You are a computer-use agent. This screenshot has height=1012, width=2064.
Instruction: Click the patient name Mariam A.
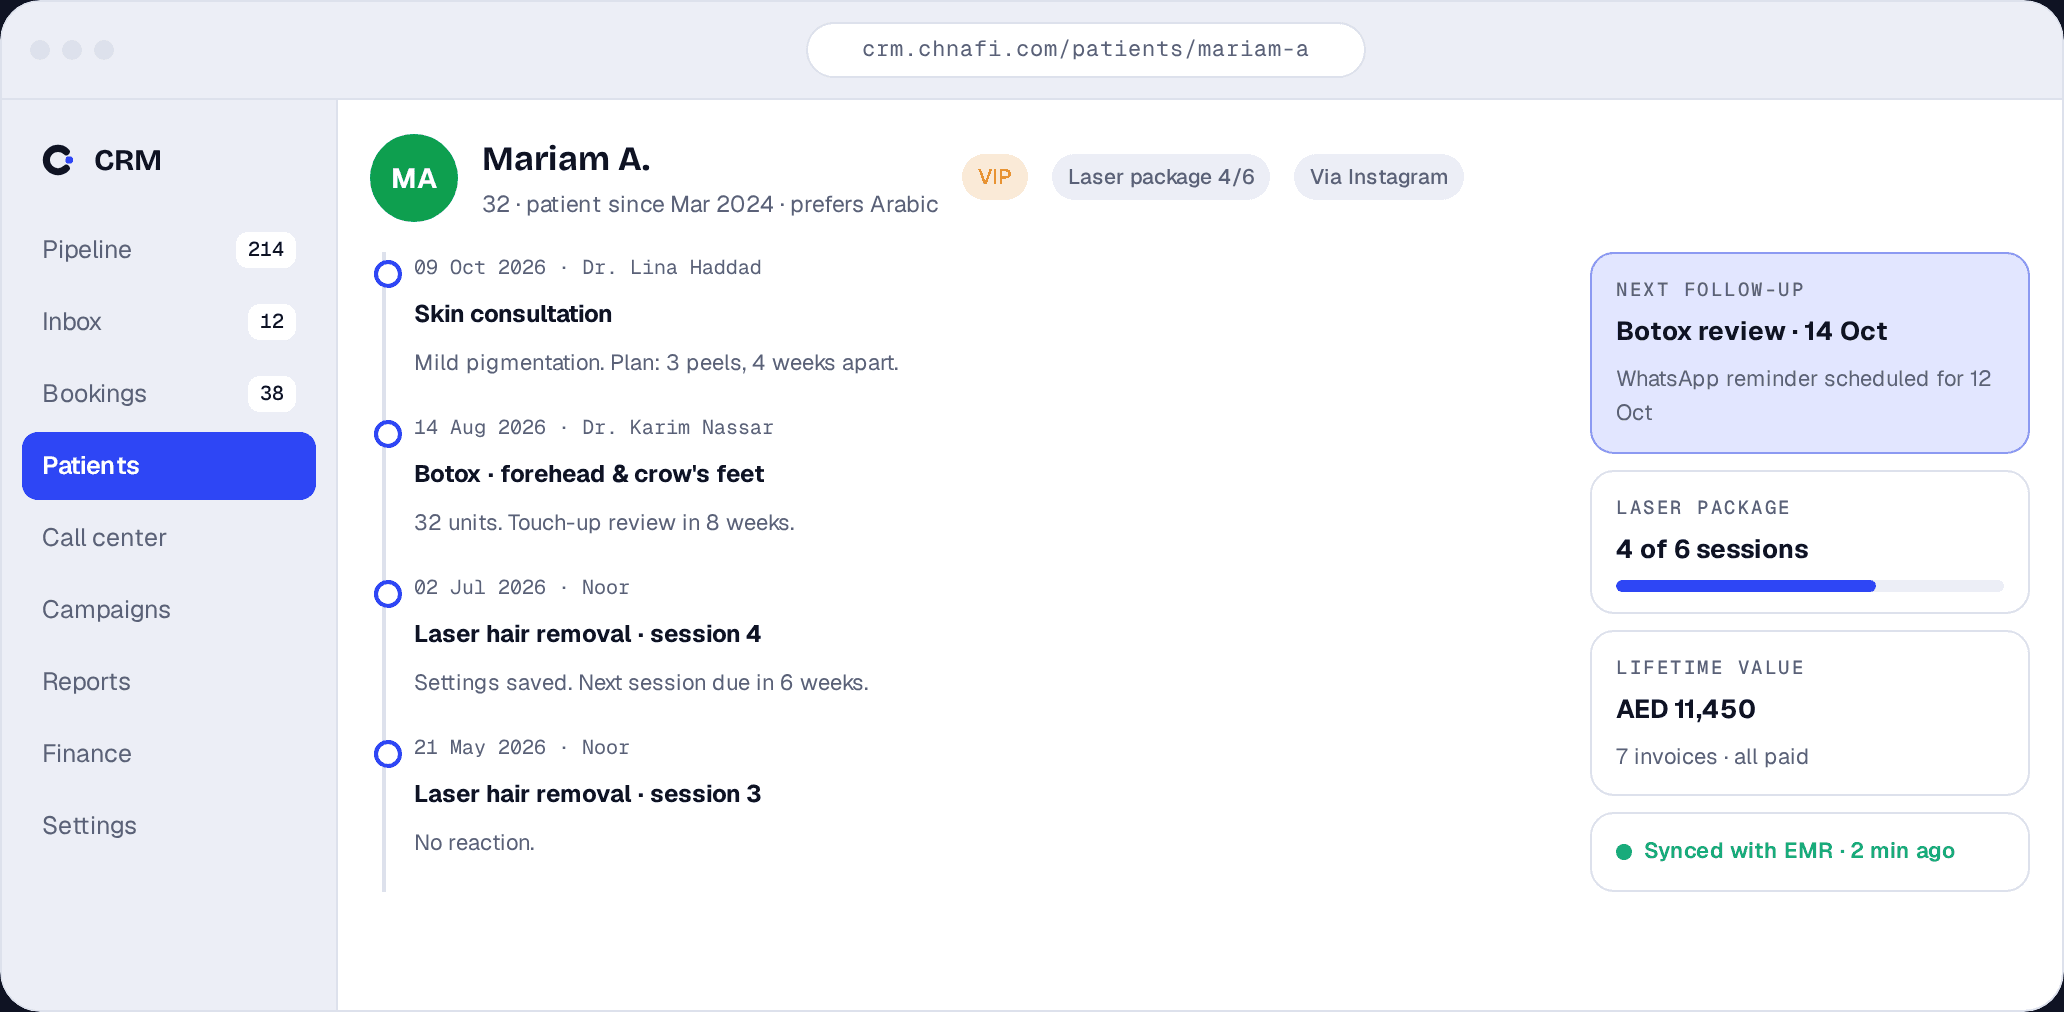[x=566, y=159]
